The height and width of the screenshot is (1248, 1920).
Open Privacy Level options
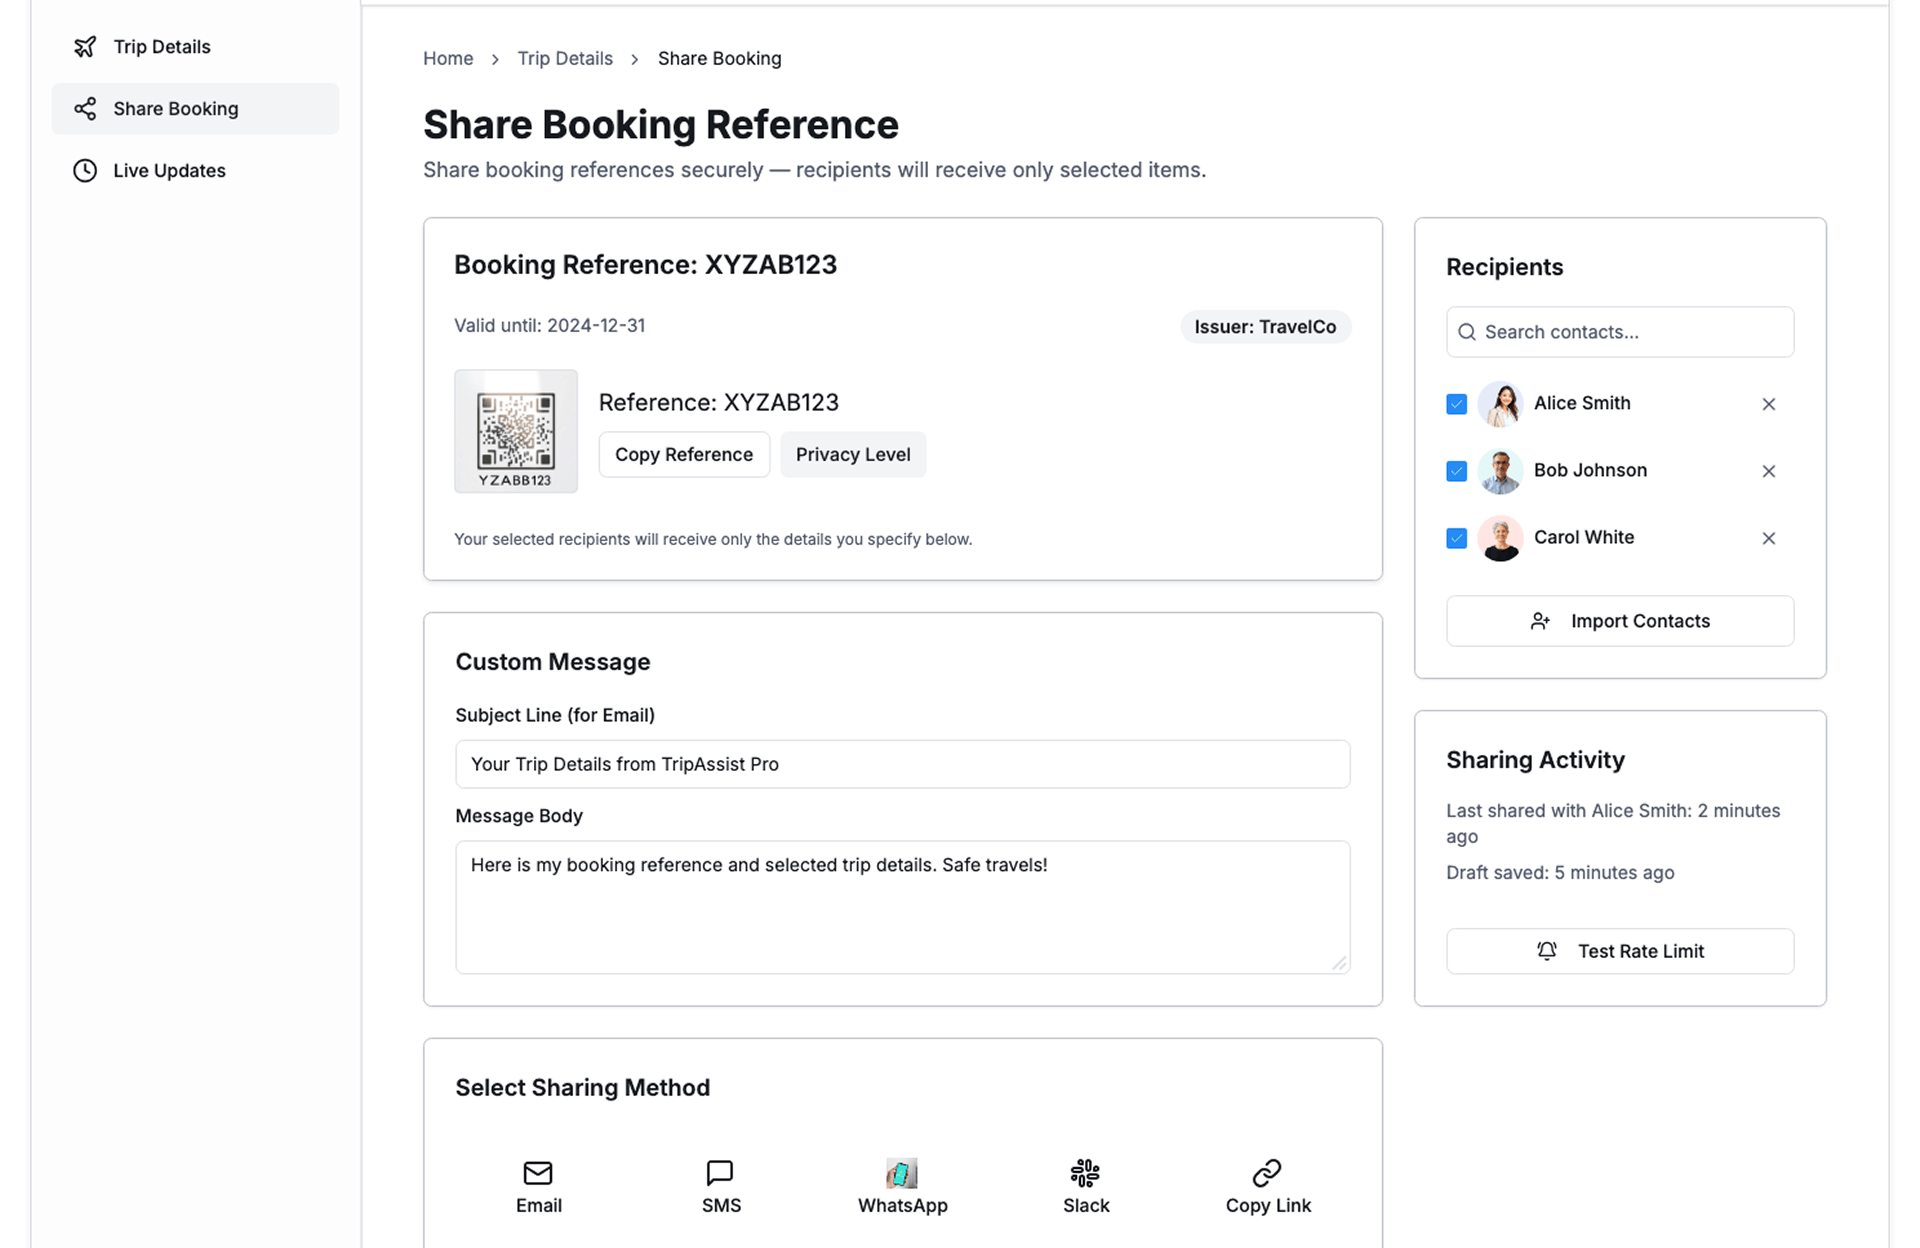pos(852,455)
